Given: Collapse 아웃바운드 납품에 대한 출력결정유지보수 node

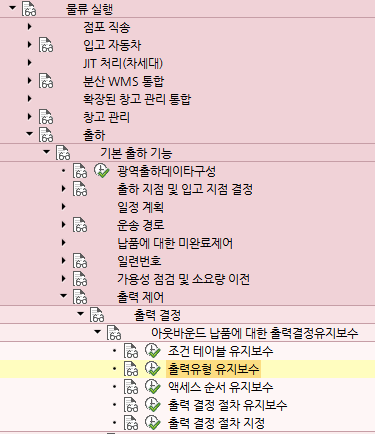Looking at the screenshot, I should point(98,332).
